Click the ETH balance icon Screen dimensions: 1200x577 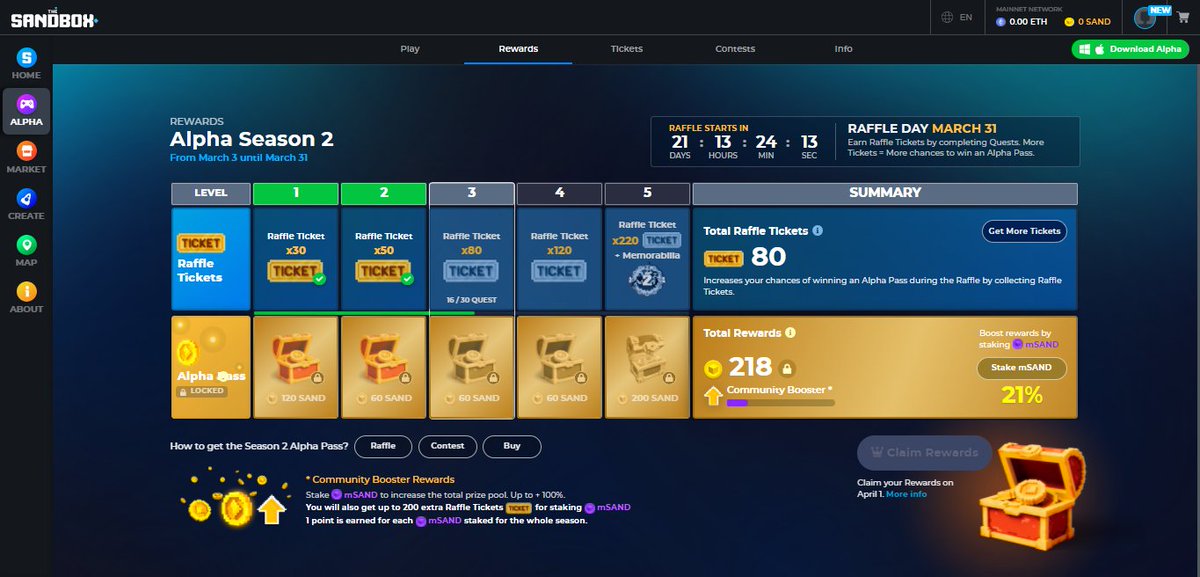pos(1001,21)
